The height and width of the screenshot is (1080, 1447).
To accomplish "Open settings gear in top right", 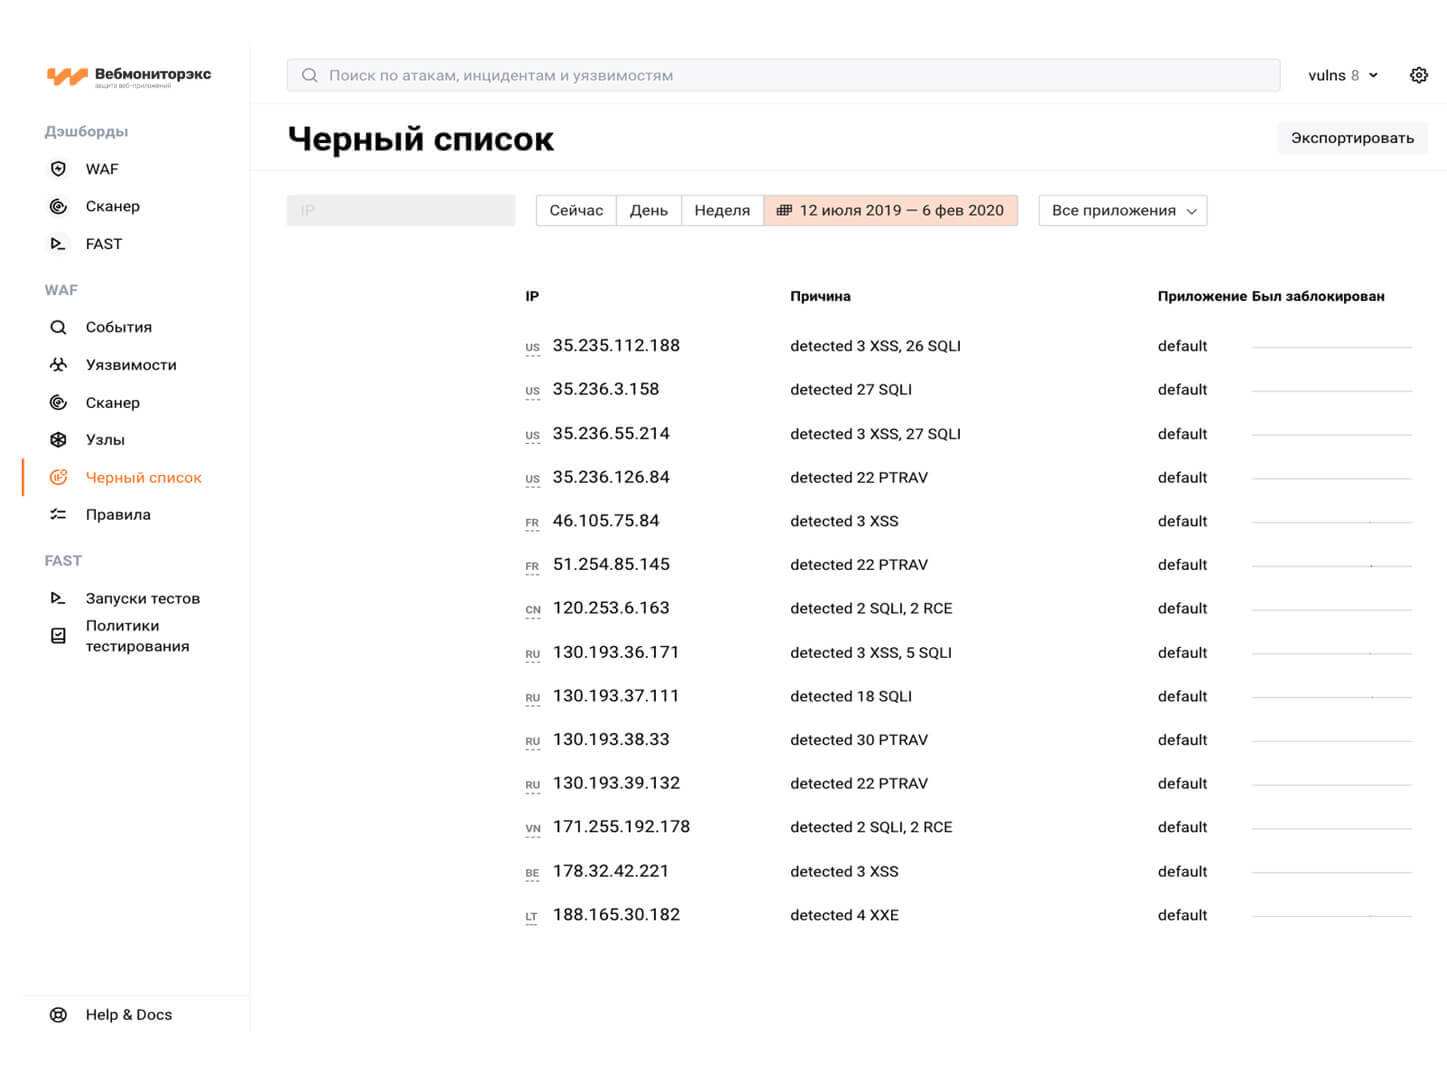I will coord(1418,75).
